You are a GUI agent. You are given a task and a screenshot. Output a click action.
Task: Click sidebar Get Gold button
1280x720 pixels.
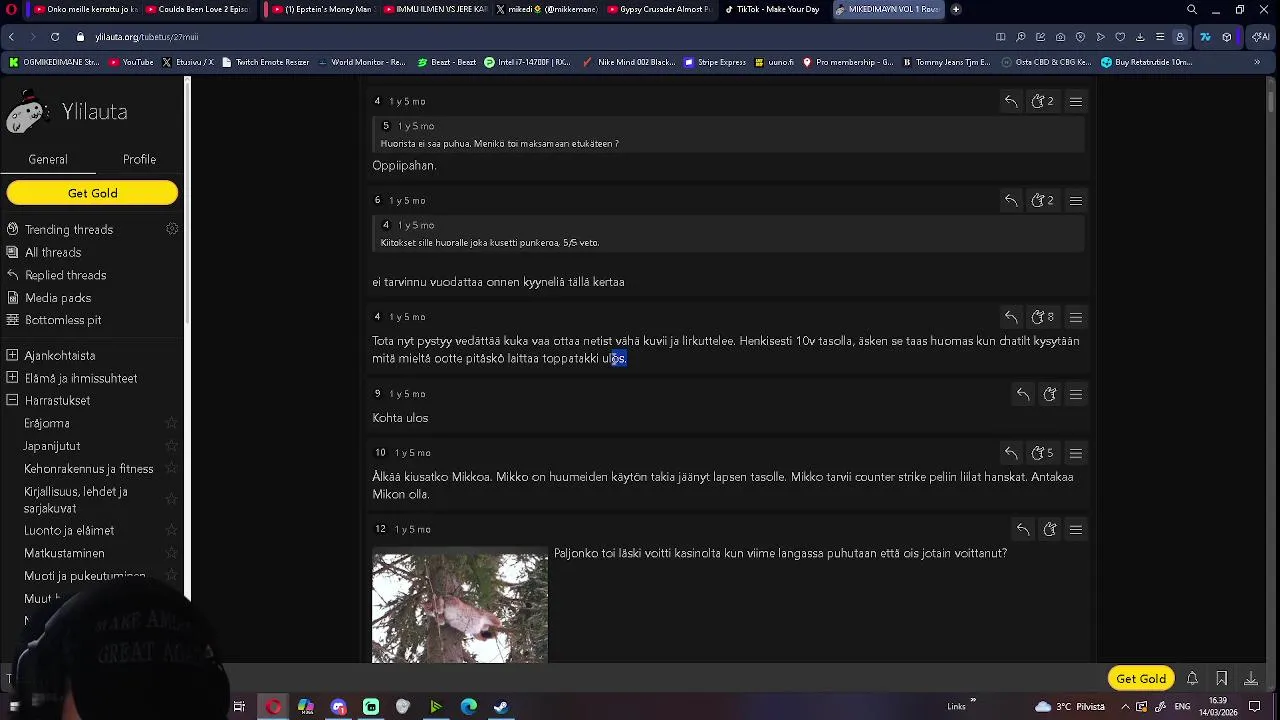[x=92, y=193]
